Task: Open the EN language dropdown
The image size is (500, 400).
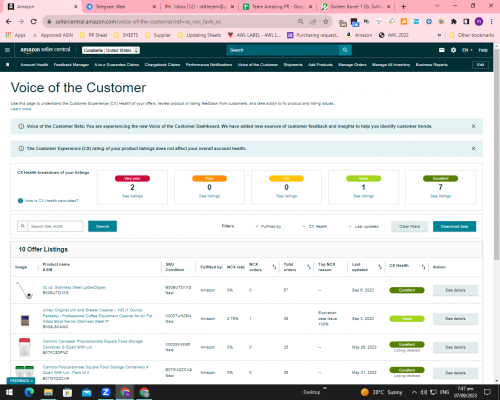Action: pos(467,50)
